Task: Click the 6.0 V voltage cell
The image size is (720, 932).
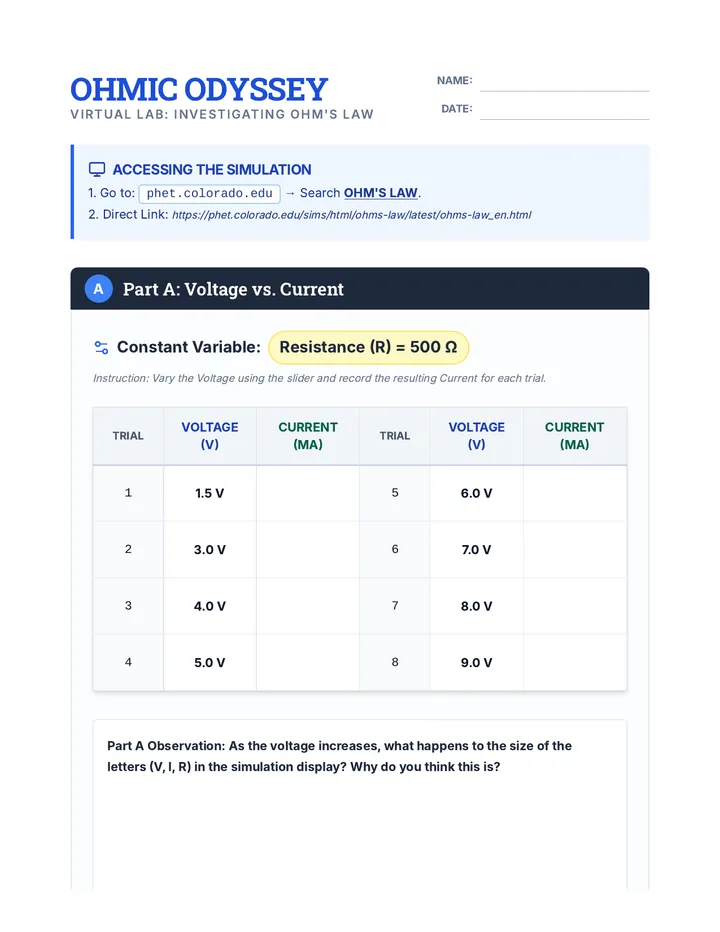Action: point(476,493)
